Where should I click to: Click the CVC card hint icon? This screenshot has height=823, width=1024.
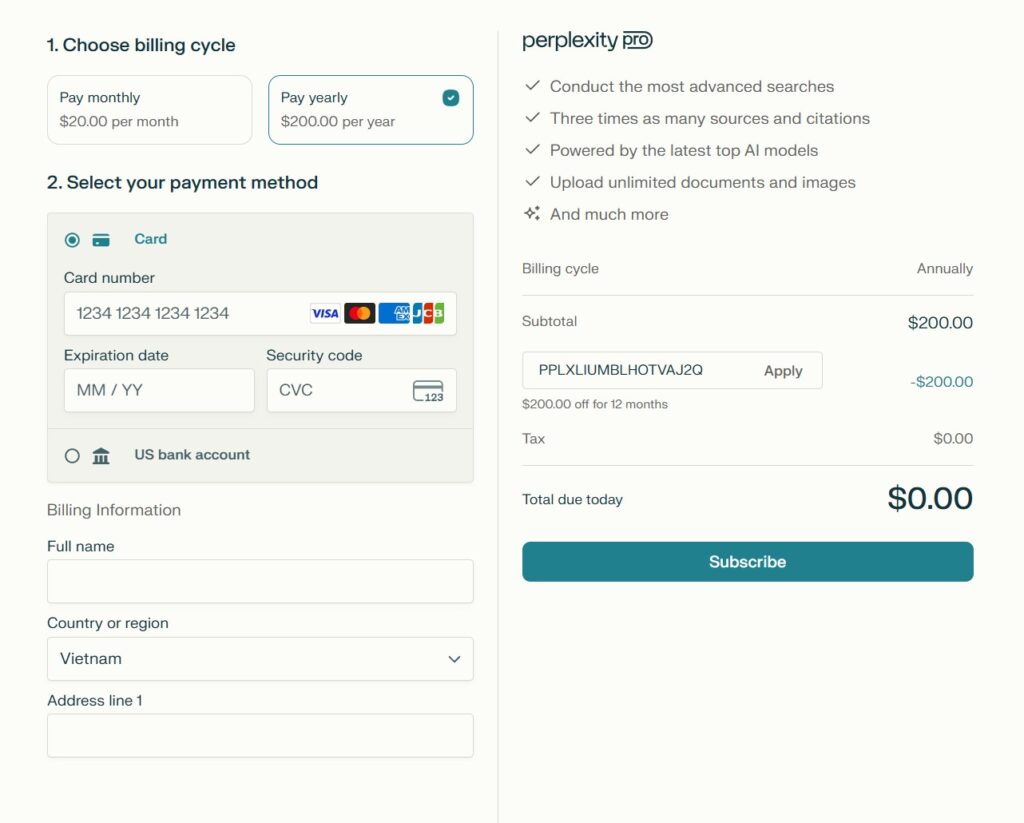[x=428, y=391]
